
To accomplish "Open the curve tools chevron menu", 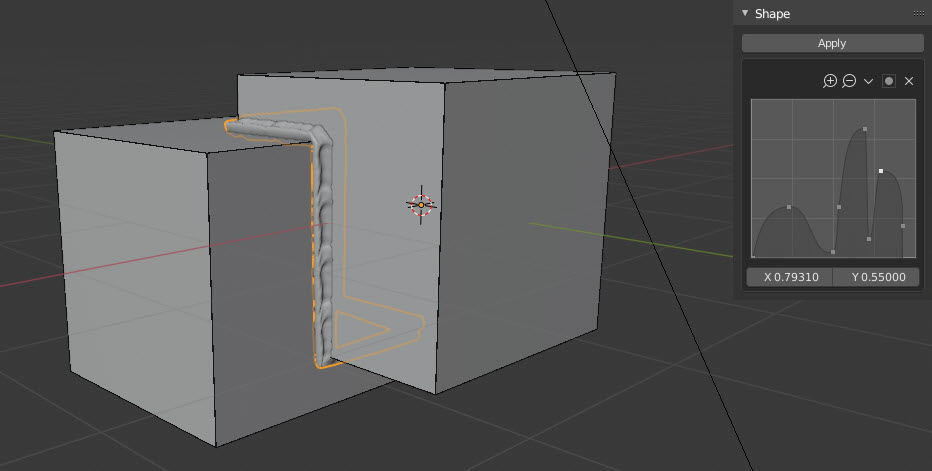I will pyautogui.click(x=868, y=81).
